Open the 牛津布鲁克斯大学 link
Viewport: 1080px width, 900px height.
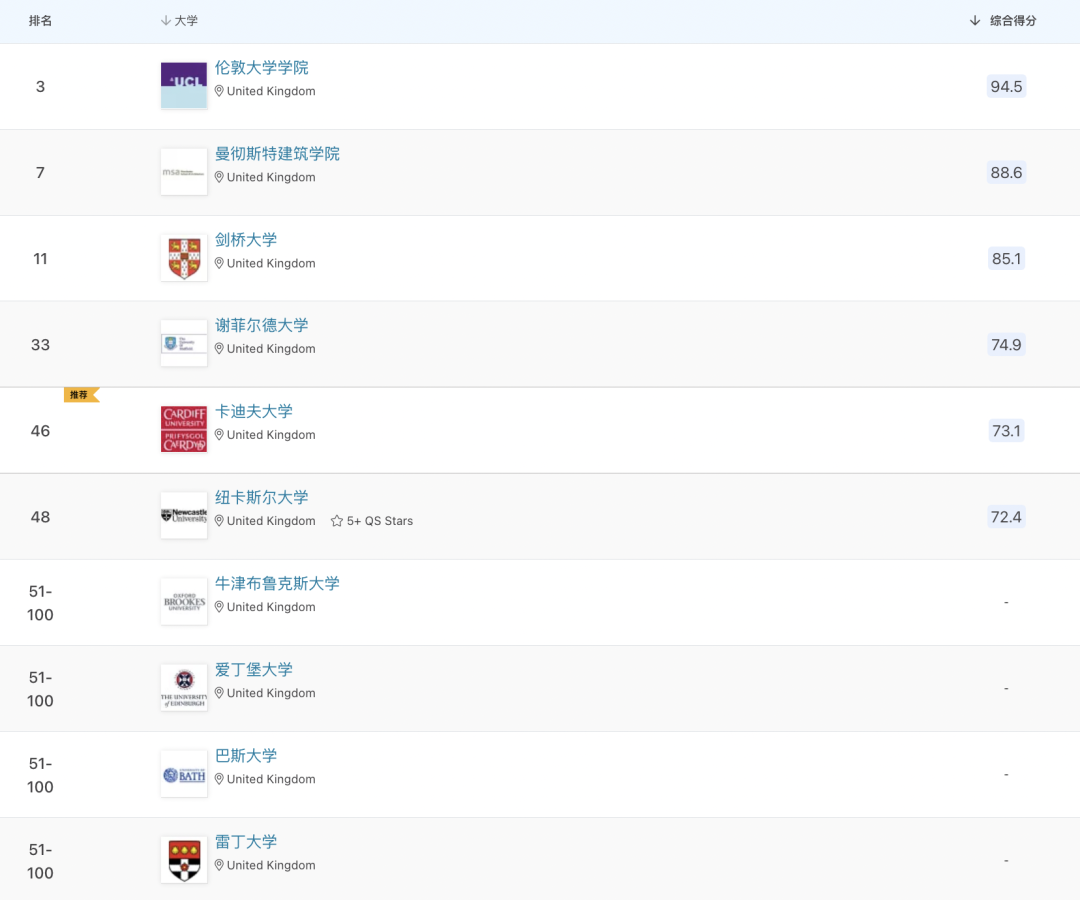[x=277, y=583]
